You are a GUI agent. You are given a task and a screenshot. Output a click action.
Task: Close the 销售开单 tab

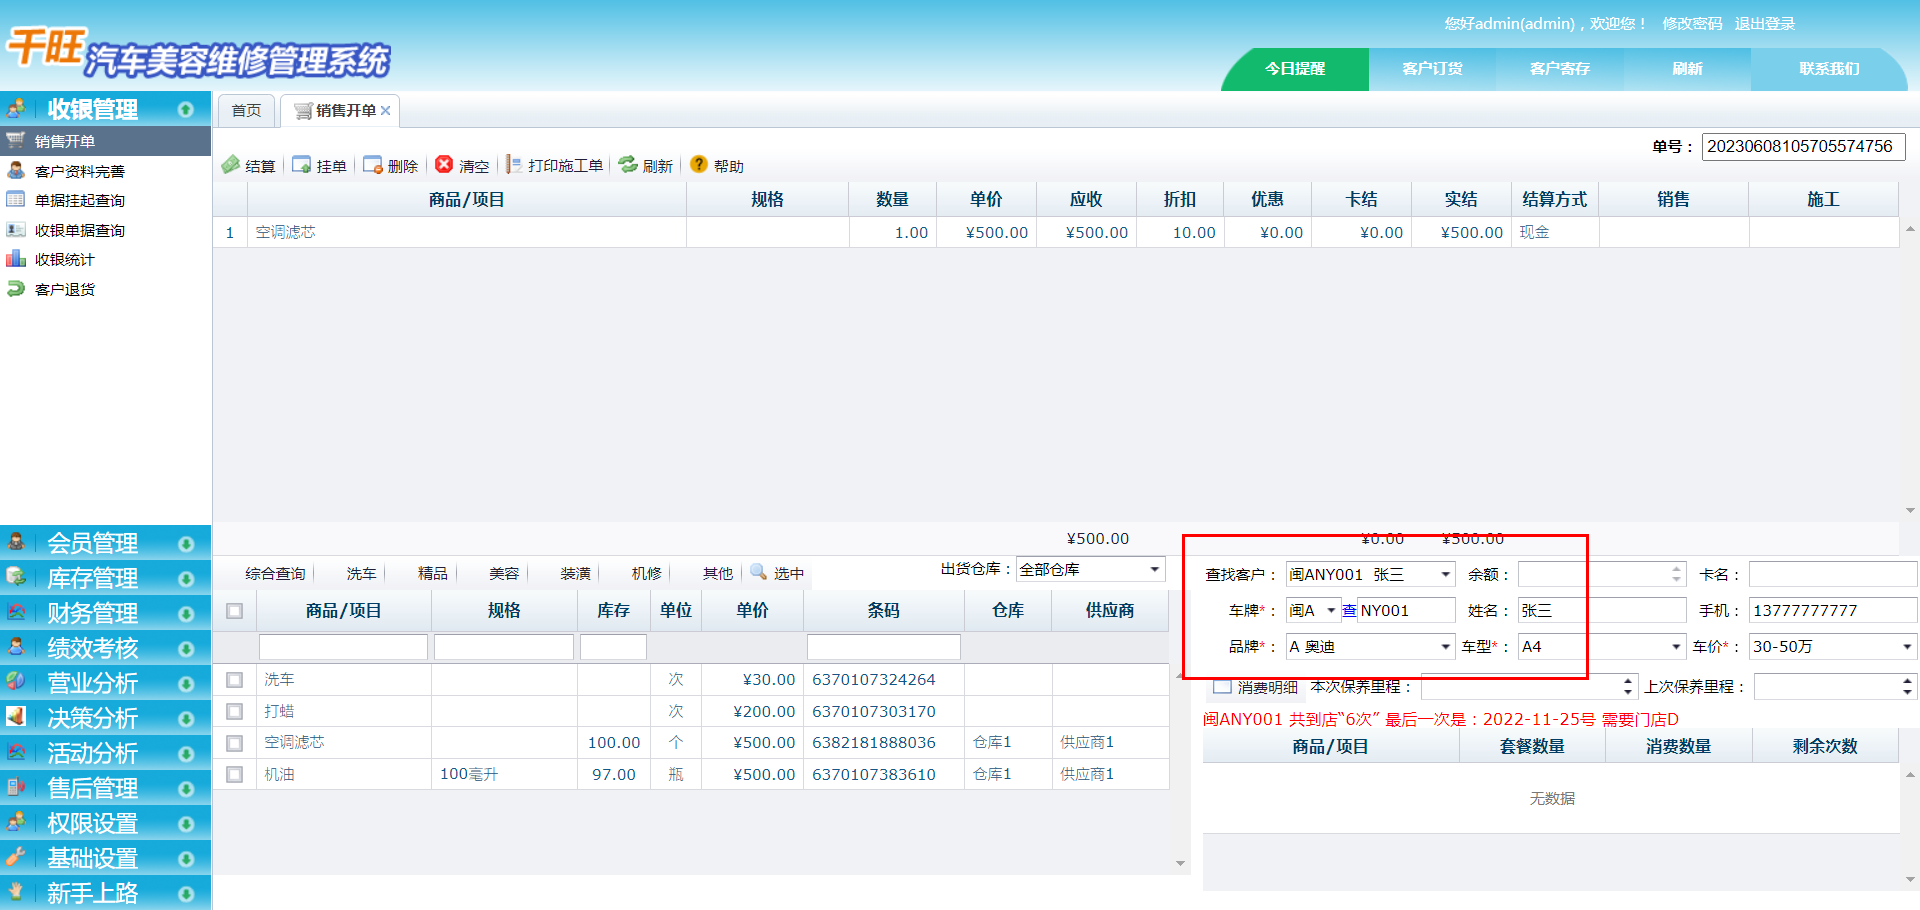coord(386,111)
